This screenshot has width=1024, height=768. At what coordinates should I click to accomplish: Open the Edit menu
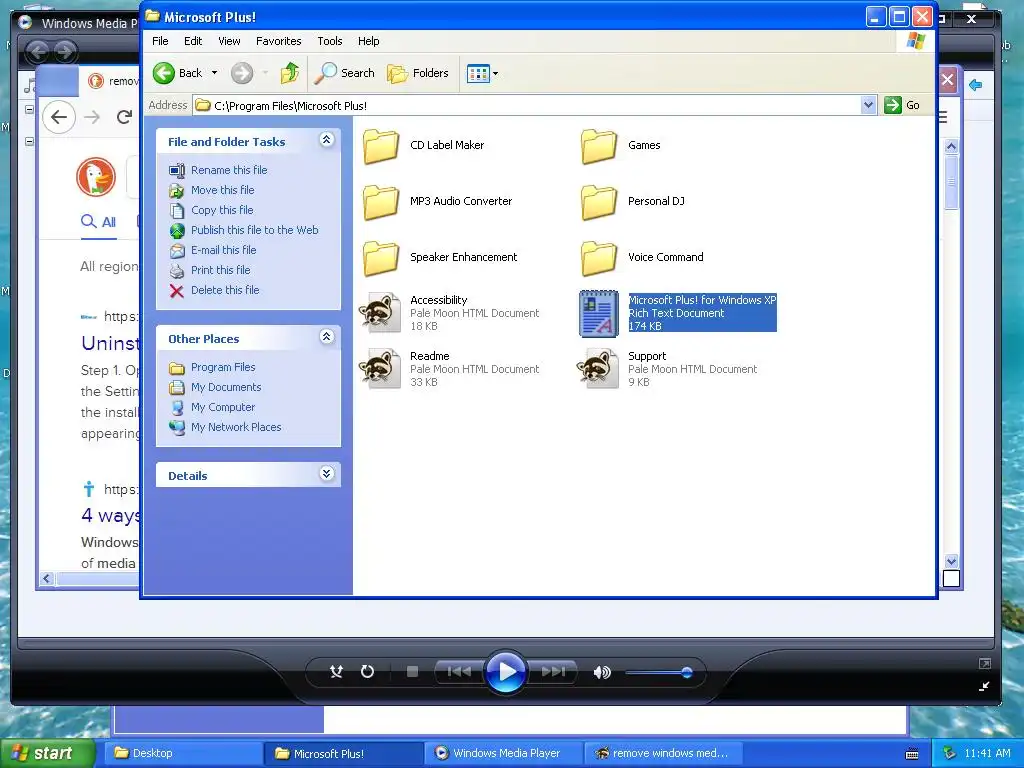(193, 41)
